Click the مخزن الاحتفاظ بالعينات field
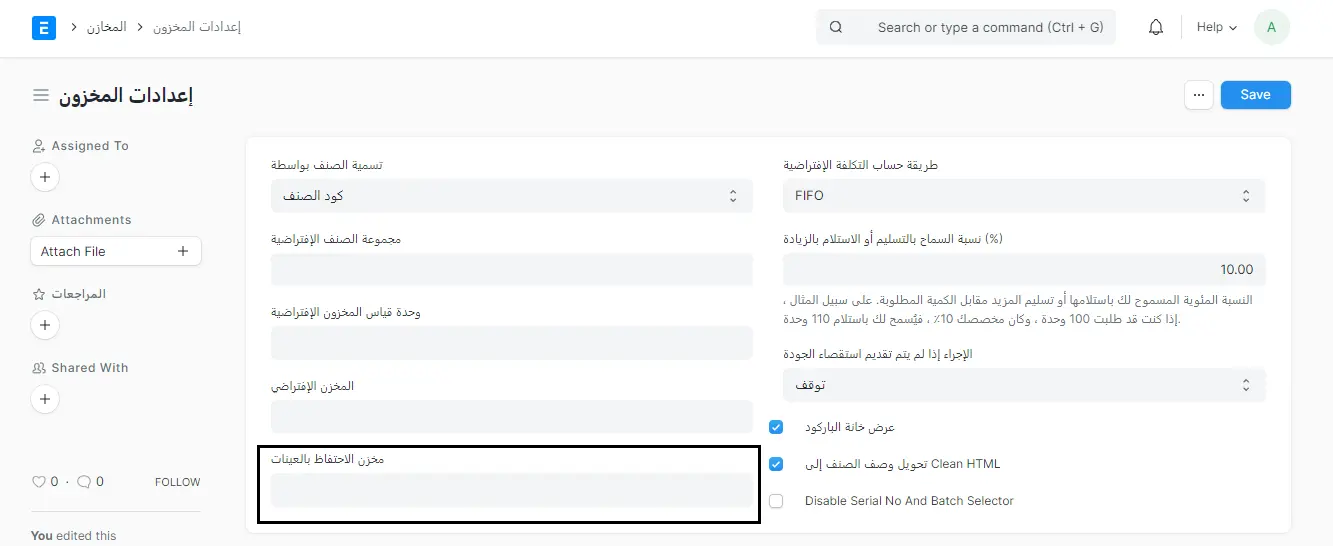This screenshot has width=1333, height=546. coord(511,490)
